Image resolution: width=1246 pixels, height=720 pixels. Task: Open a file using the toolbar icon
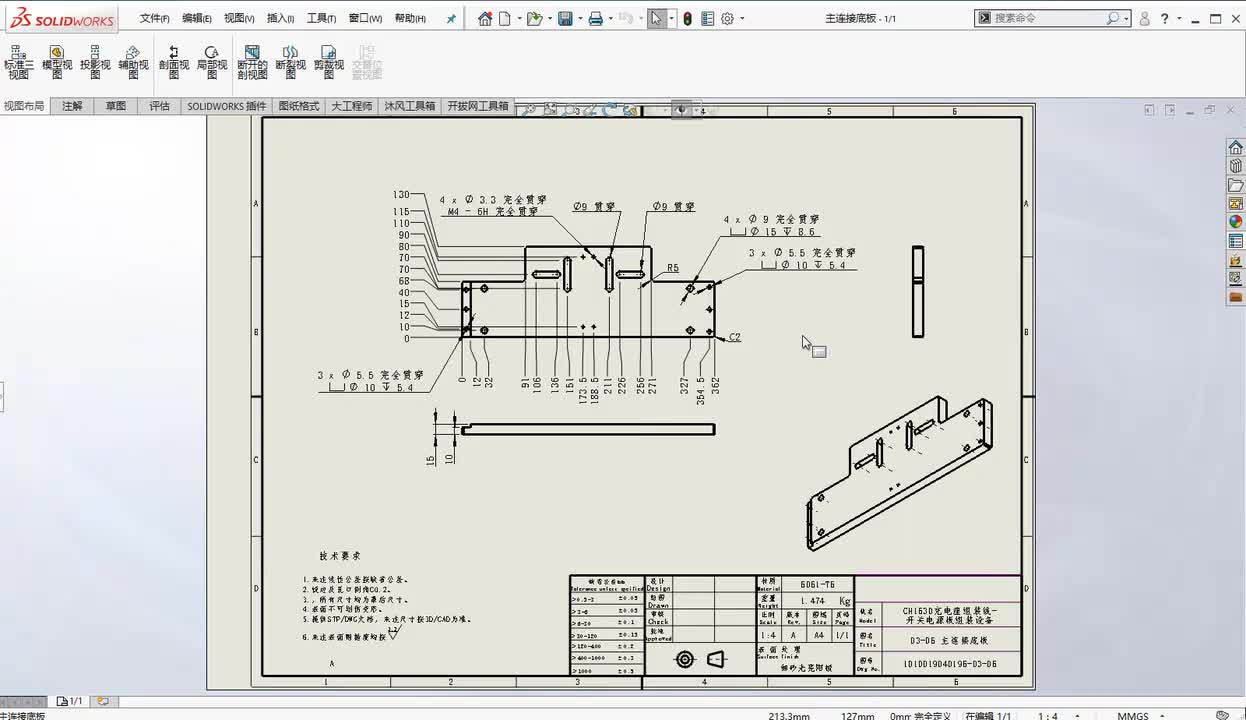[534, 18]
